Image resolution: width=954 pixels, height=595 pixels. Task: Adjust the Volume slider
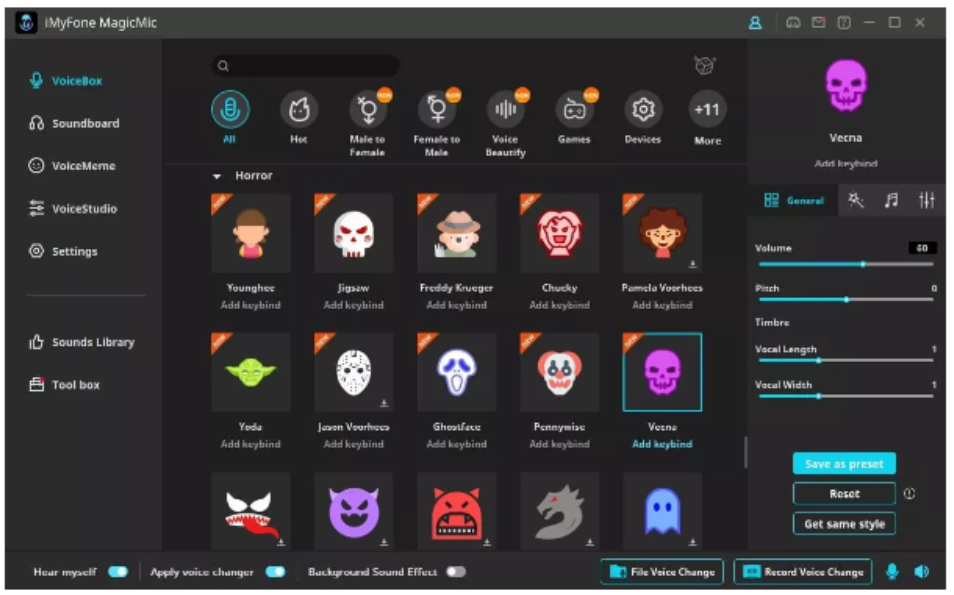point(863,264)
